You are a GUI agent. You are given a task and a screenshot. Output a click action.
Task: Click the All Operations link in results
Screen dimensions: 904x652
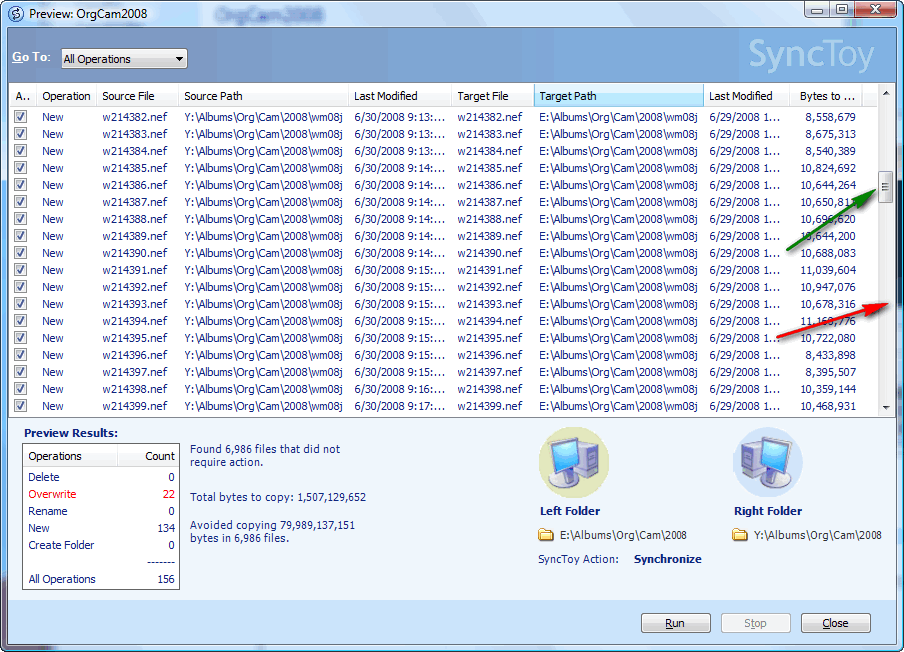62,579
